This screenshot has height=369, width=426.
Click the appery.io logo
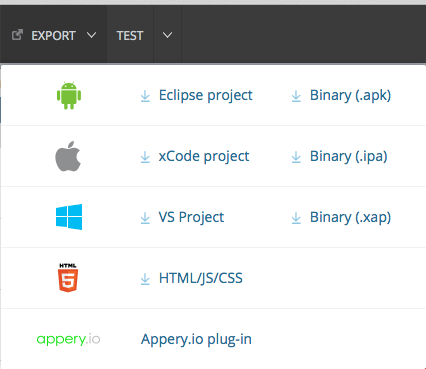coord(68,339)
